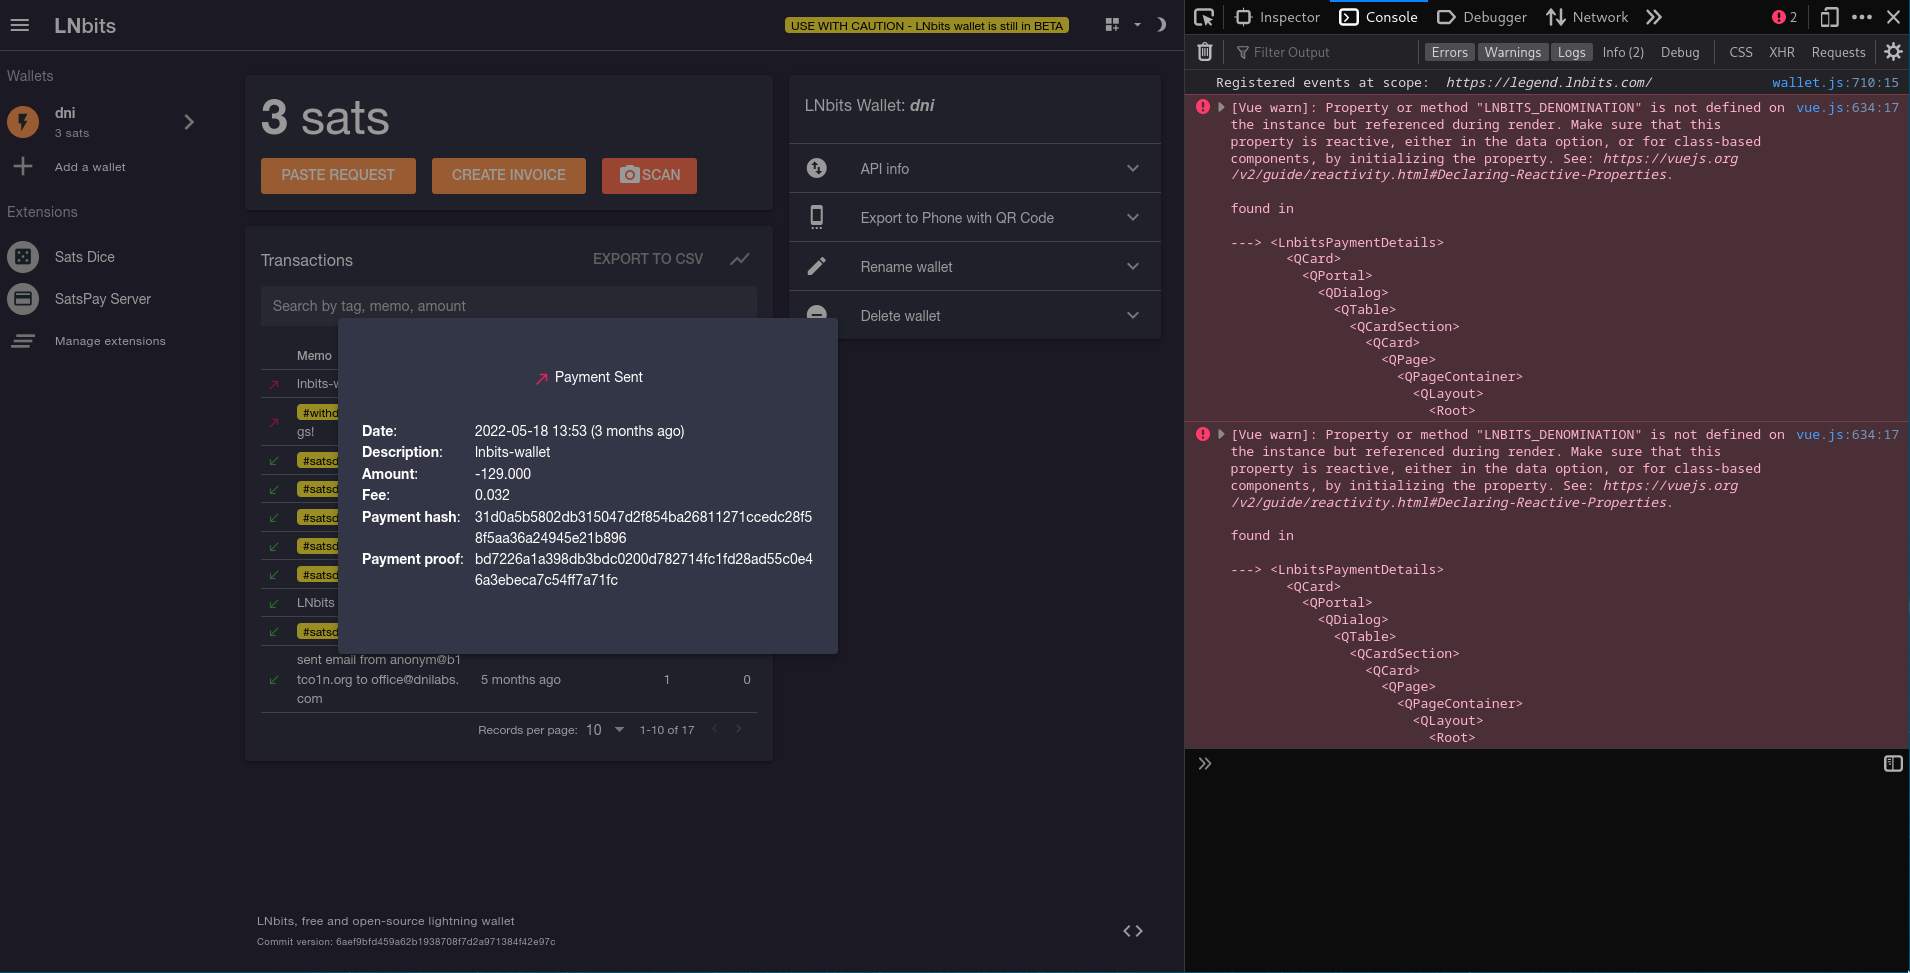Screen dimensions: 1910x973
Task: Open the Sats Dice extension
Action: point(84,256)
